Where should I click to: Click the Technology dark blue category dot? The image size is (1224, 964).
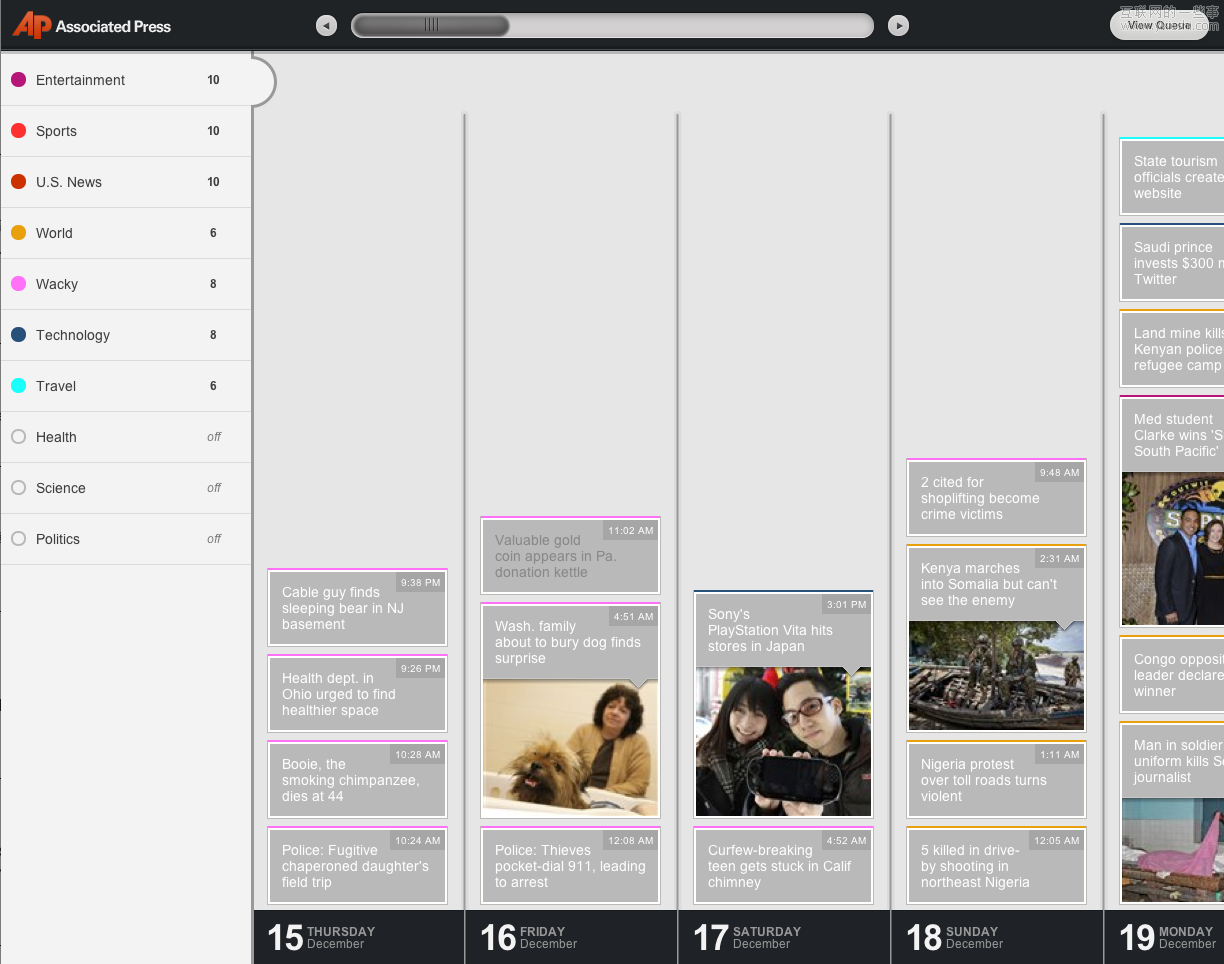(x=18, y=335)
